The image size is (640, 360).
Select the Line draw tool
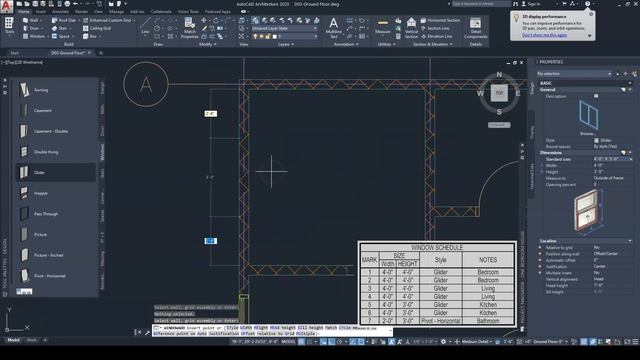[x=145, y=26]
